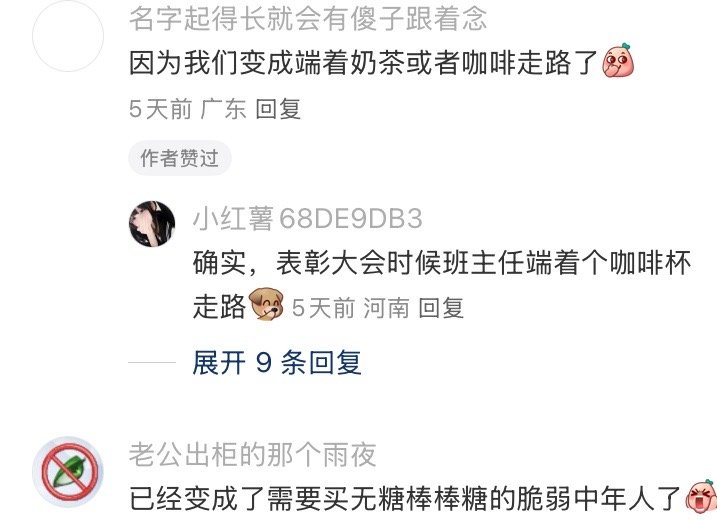
Task: Tap the shy pink emoji after 走路了
Action: (x=618, y=60)
